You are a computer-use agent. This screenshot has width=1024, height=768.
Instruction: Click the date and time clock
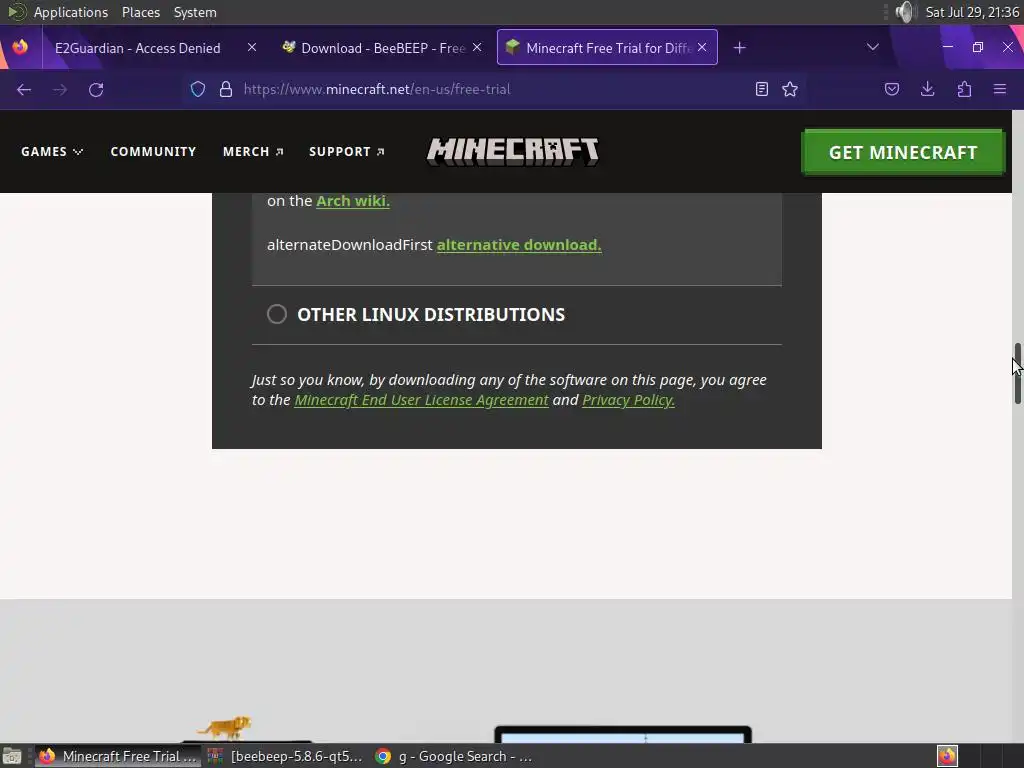point(972,12)
